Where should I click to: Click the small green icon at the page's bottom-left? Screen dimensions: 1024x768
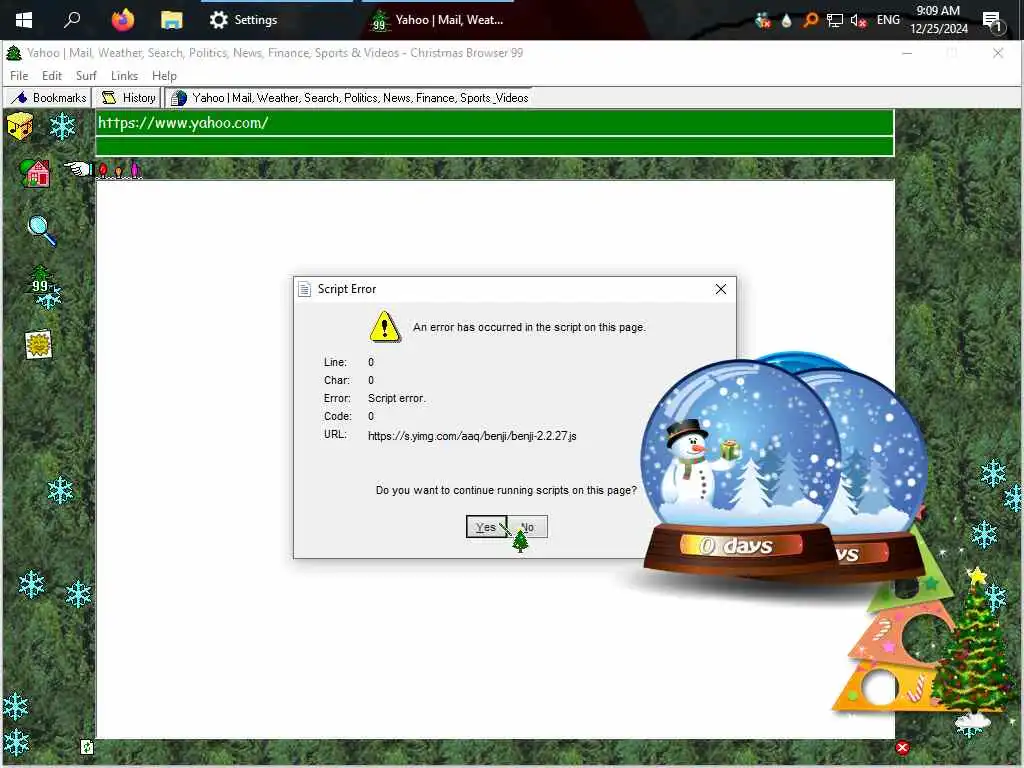point(86,746)
